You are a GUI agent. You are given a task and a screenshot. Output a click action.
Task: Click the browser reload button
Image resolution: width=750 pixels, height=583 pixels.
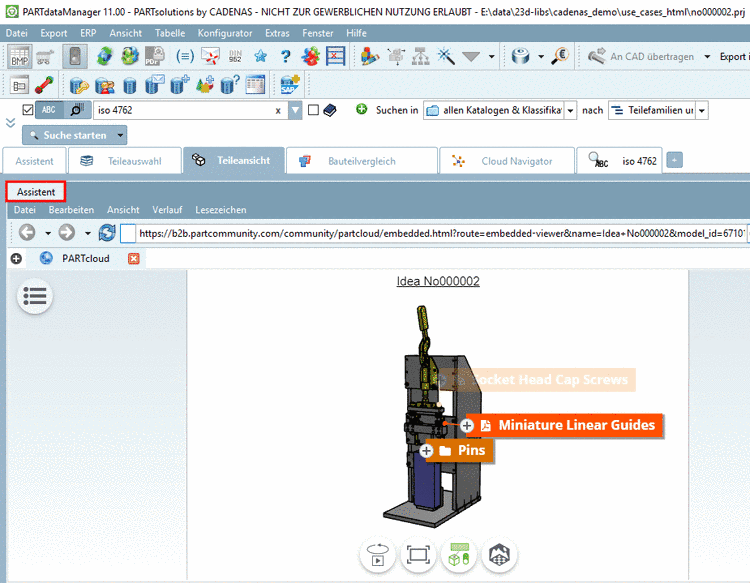click(107, 233)
